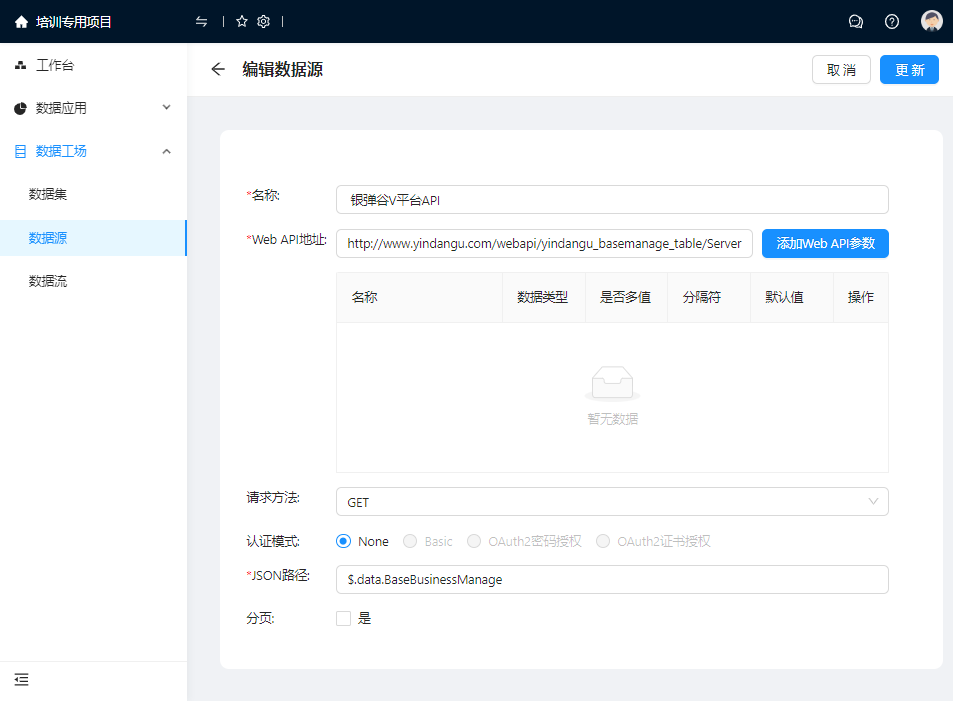Click the 添加Web API参数 button
The height and width of the screenshot is (701, 953).
tap(825, 243)
